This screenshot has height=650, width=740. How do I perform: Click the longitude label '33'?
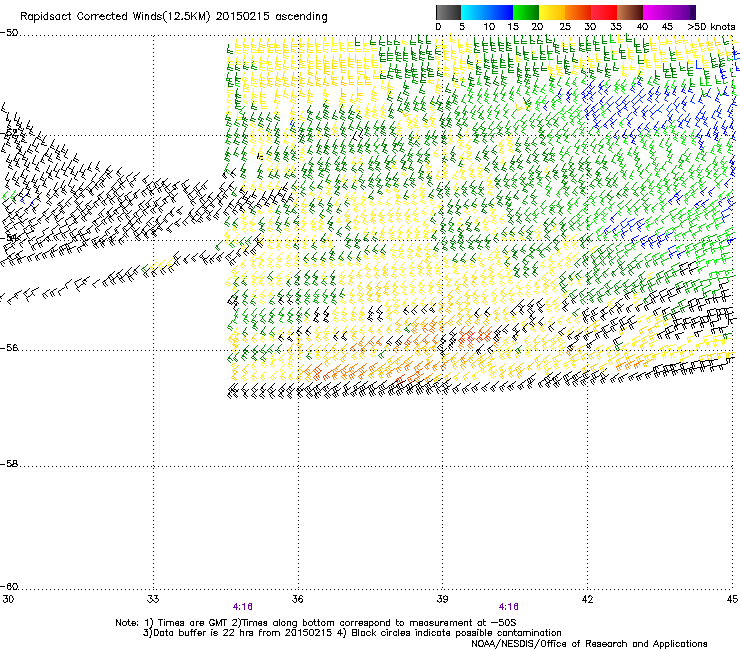tap(153, 599)
